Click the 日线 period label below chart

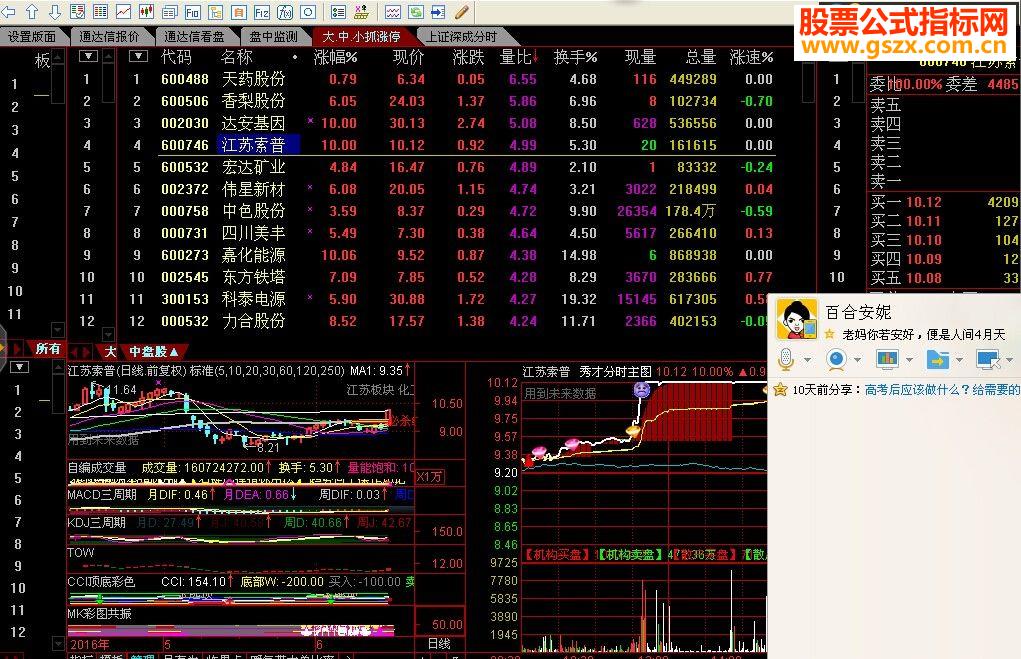pyautogui.click(x=439, y=643)
